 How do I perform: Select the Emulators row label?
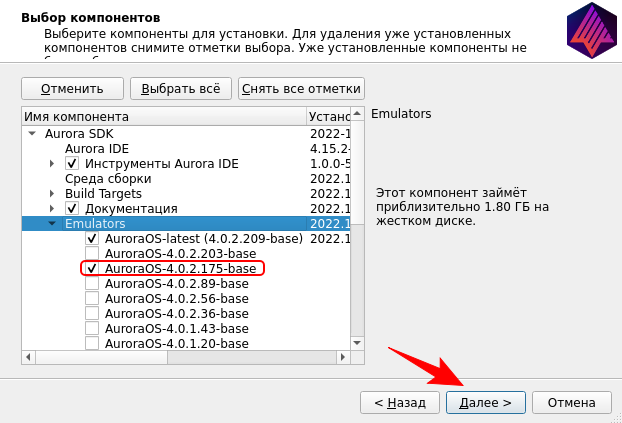(95, 223)
